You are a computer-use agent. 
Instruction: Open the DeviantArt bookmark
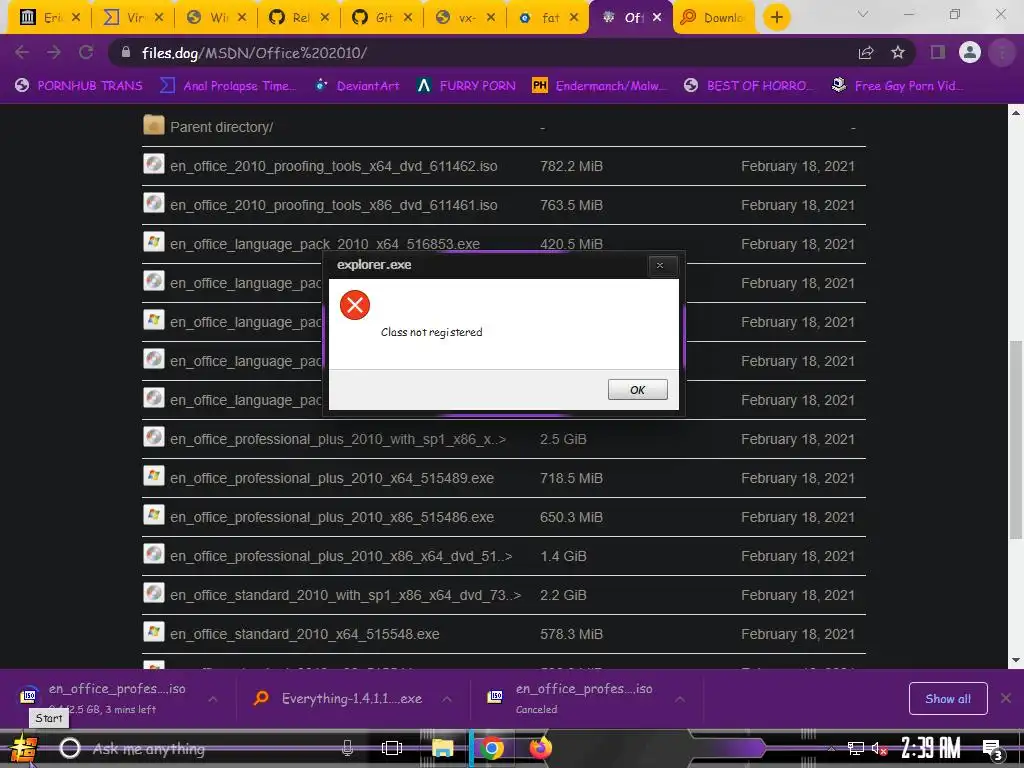pos(357,86)
